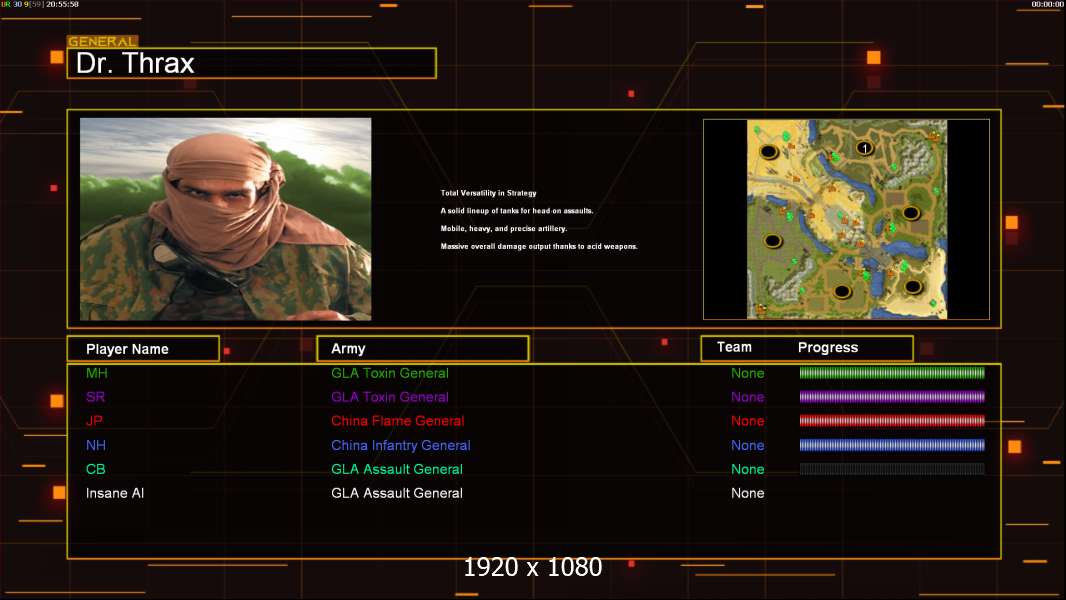Click the team value None for CB
This screenshot has width=1066, height=600.
pos(747,469)
